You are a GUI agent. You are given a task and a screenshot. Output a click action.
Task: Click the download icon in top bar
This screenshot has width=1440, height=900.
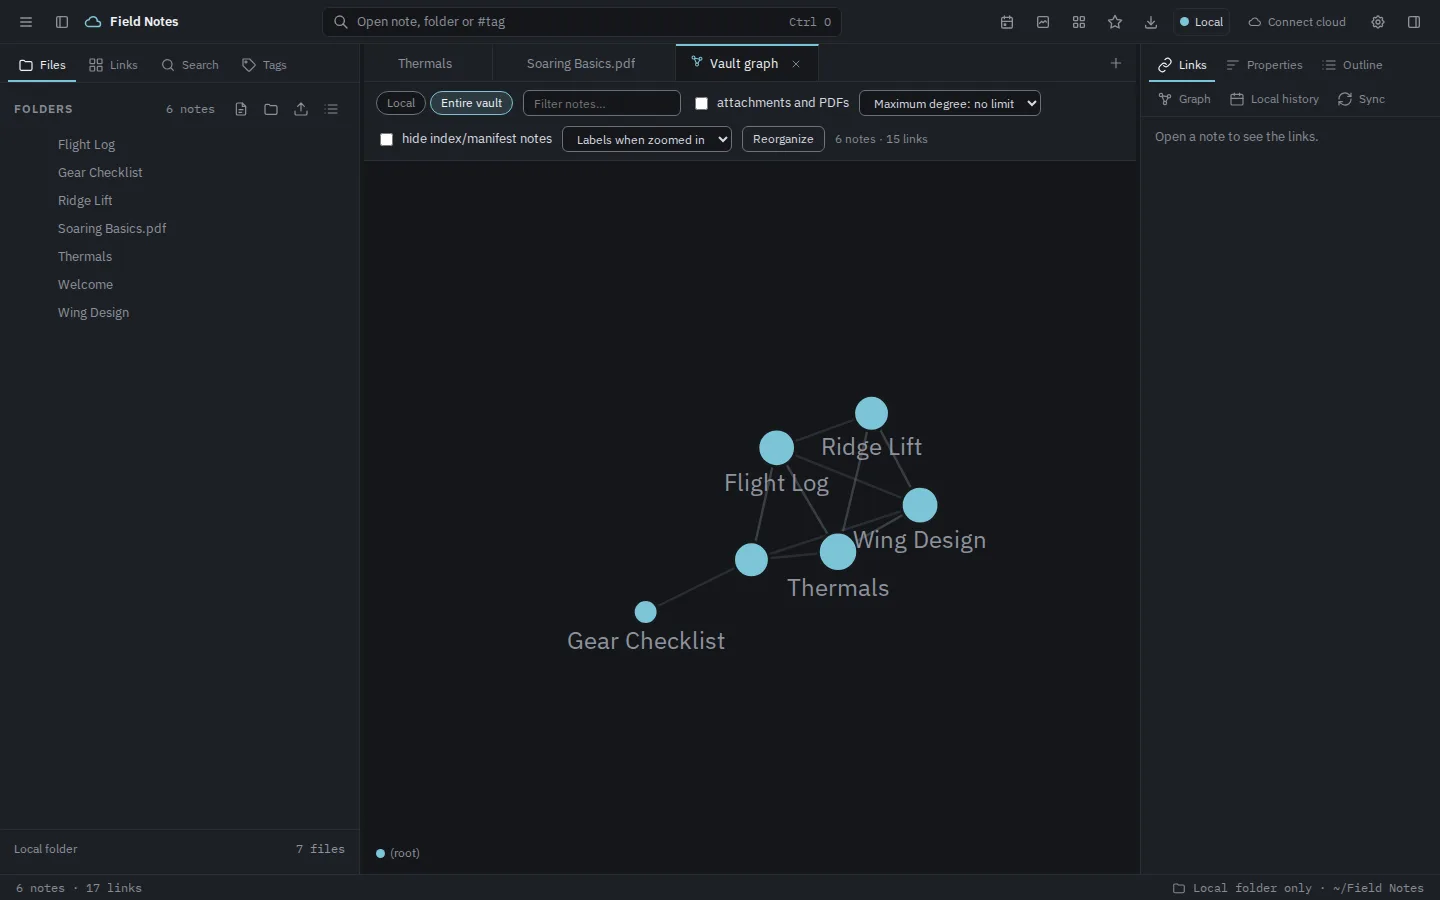pos(1151,22)
